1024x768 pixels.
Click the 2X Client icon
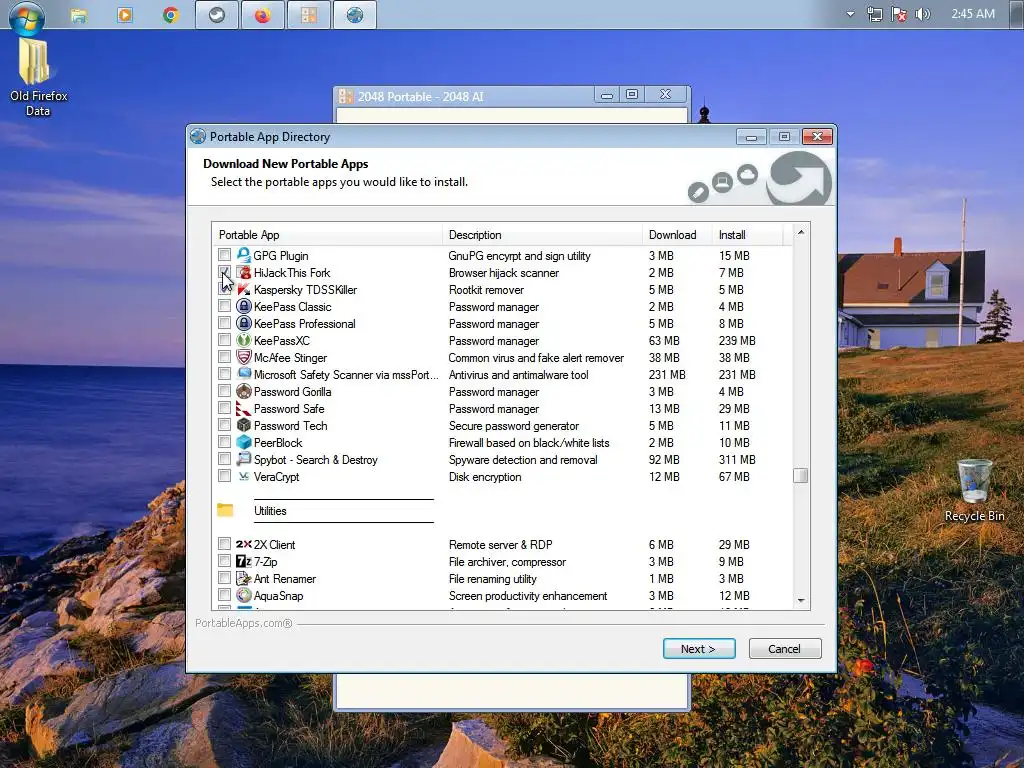pos(244,544)
